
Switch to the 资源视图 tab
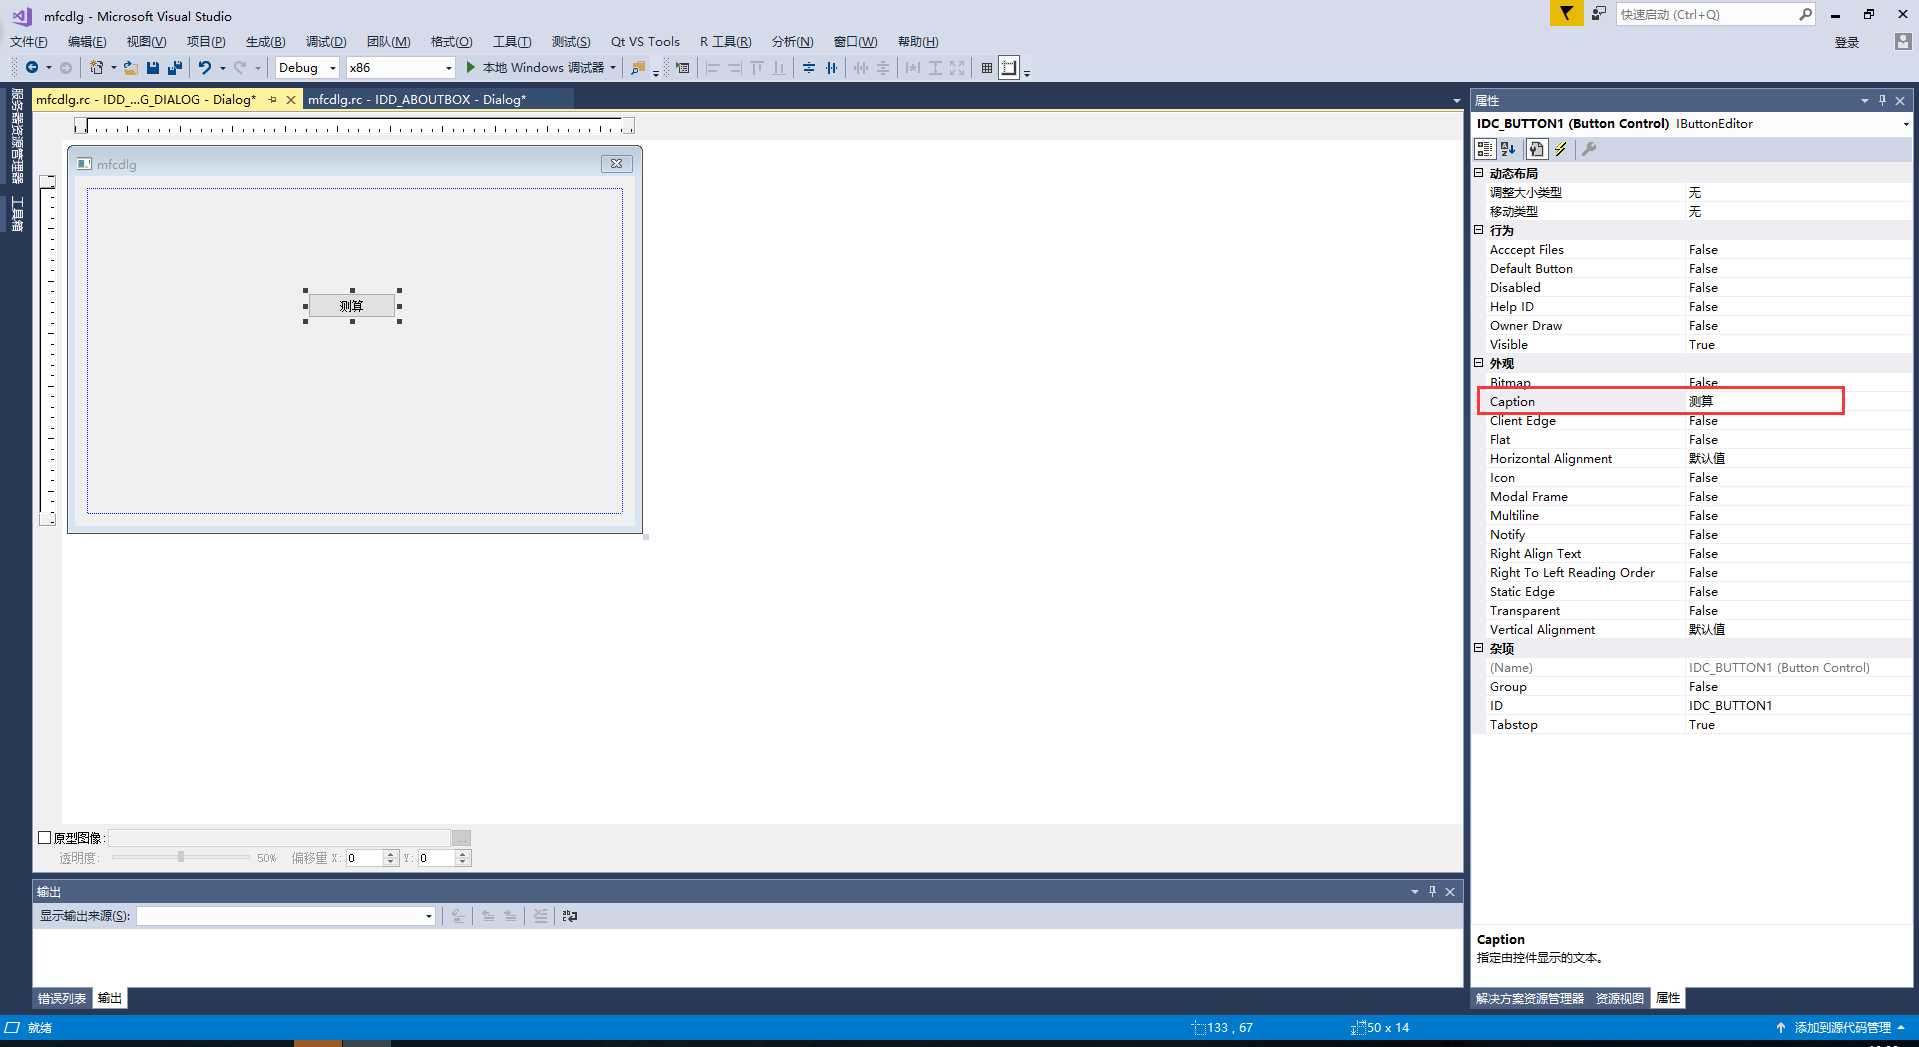[1619, 998]
